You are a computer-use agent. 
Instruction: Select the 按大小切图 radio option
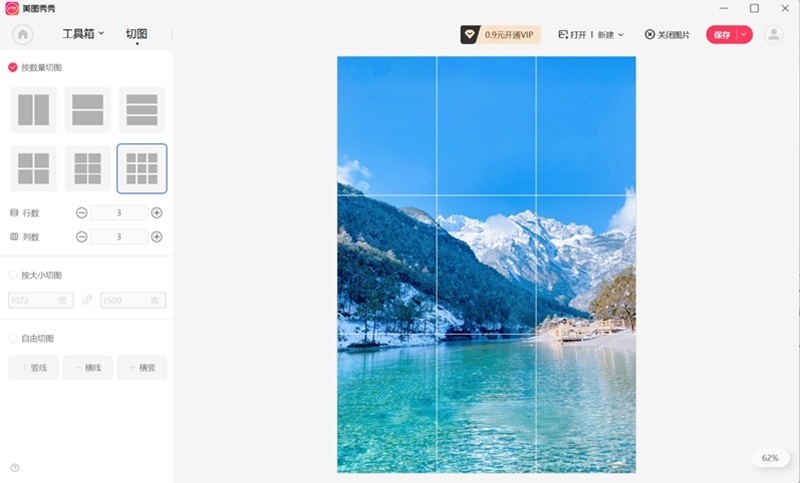pyautogui.click(x=13, y=275)
